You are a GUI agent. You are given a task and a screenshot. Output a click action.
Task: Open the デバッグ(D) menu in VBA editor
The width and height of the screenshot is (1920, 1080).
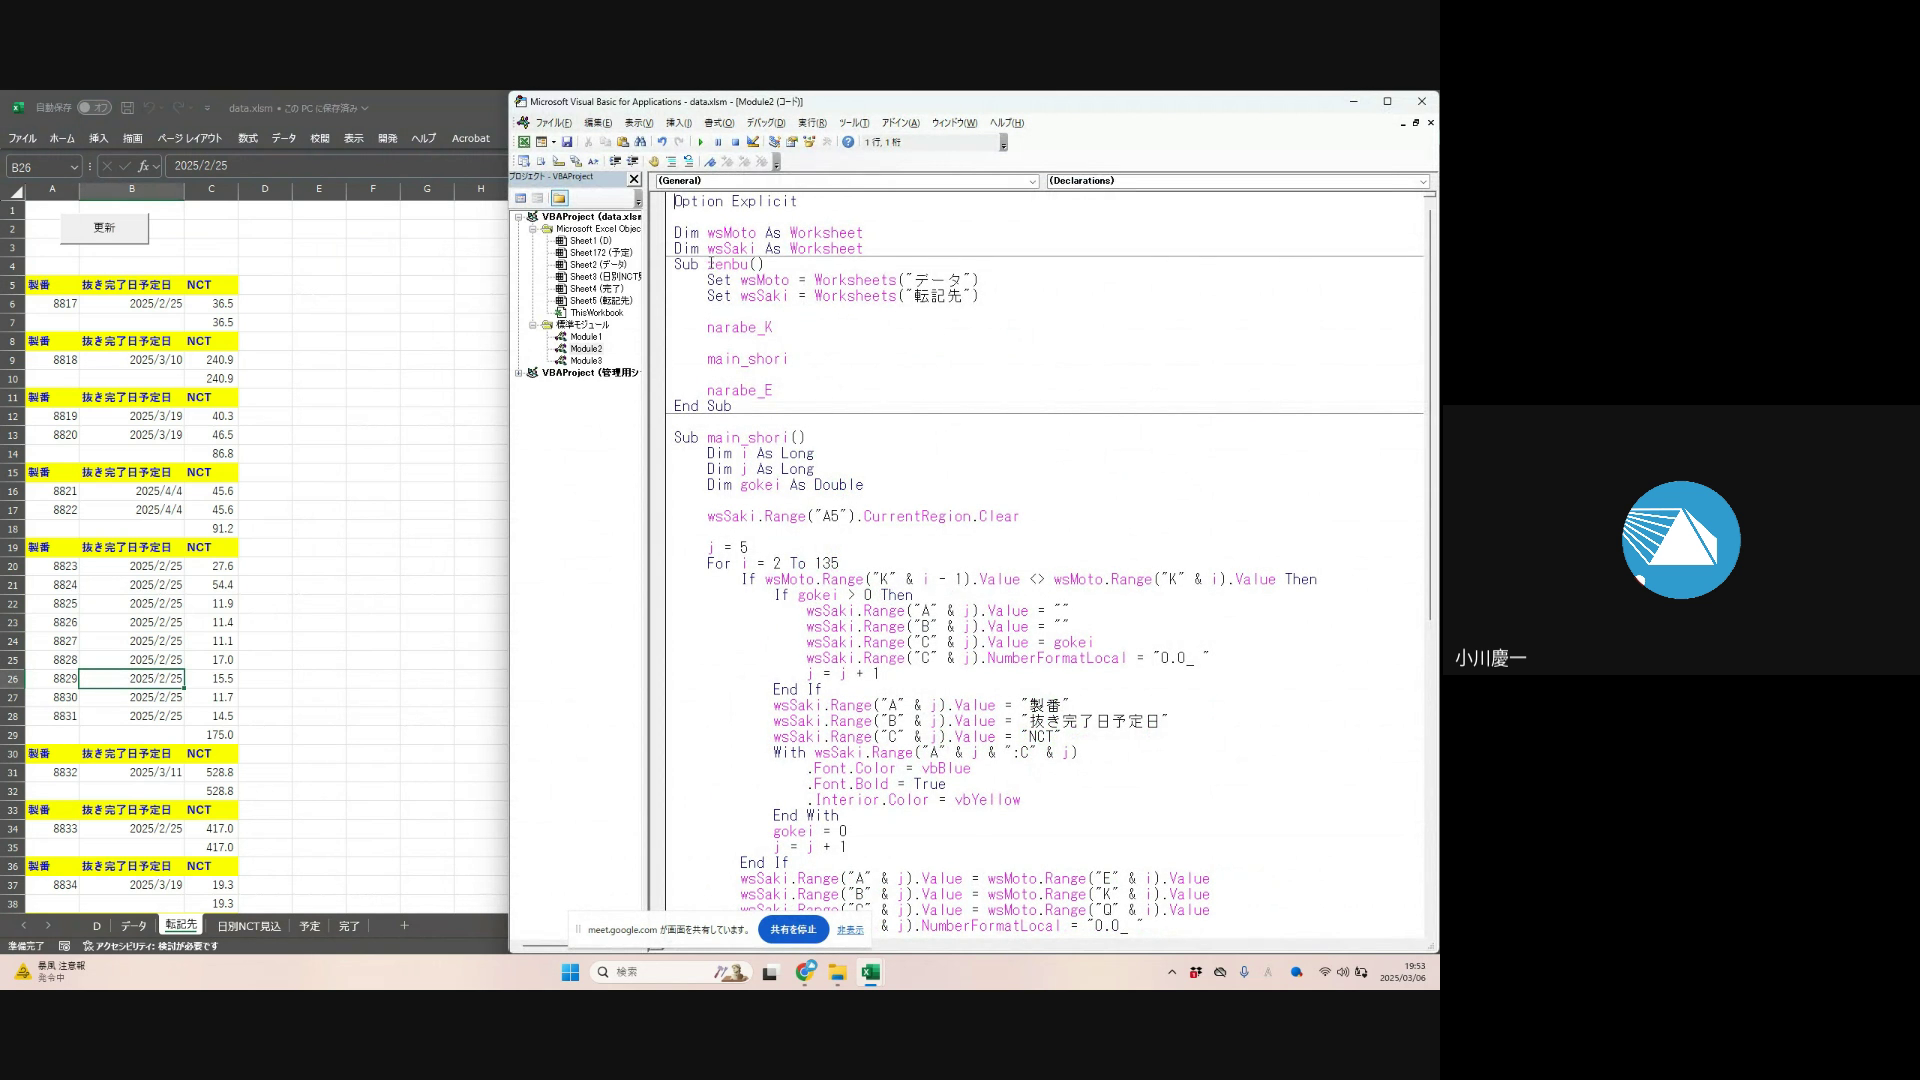765,123
